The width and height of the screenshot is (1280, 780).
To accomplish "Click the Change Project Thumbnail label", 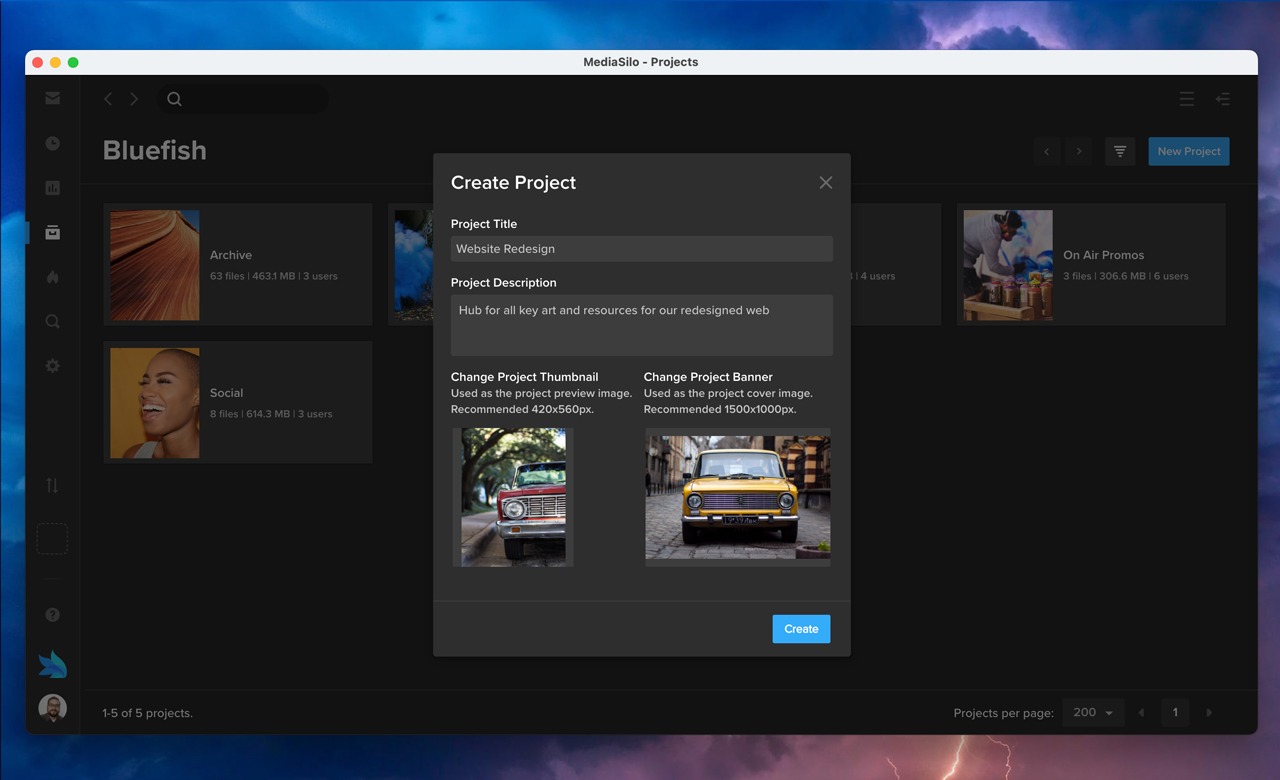I will tap(525, 377).
